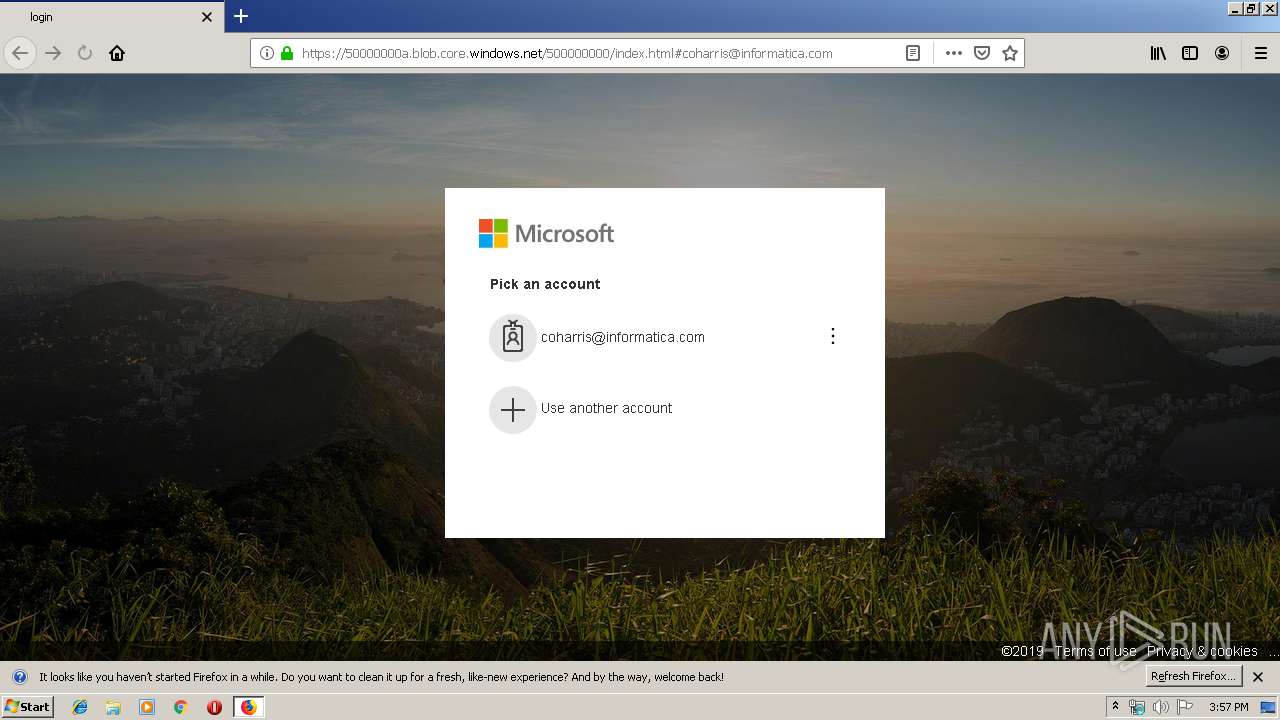Viewport: 1280px width, 720px height.
Task: Click the green padlock security icon
Action: click(x=287, y=53)
